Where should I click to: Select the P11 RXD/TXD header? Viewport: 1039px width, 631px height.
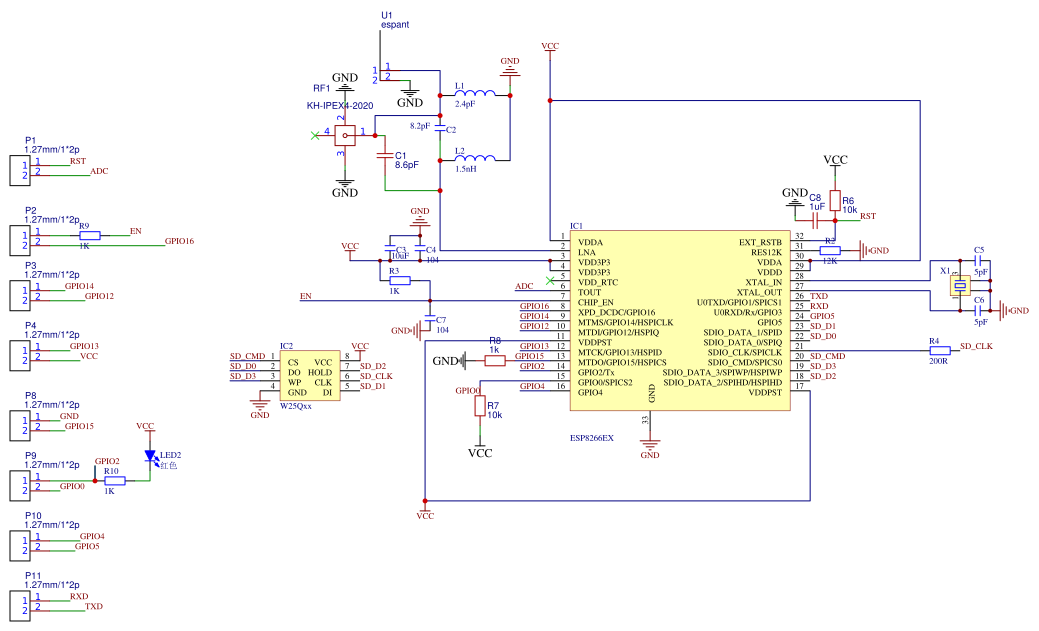[19, 606]
